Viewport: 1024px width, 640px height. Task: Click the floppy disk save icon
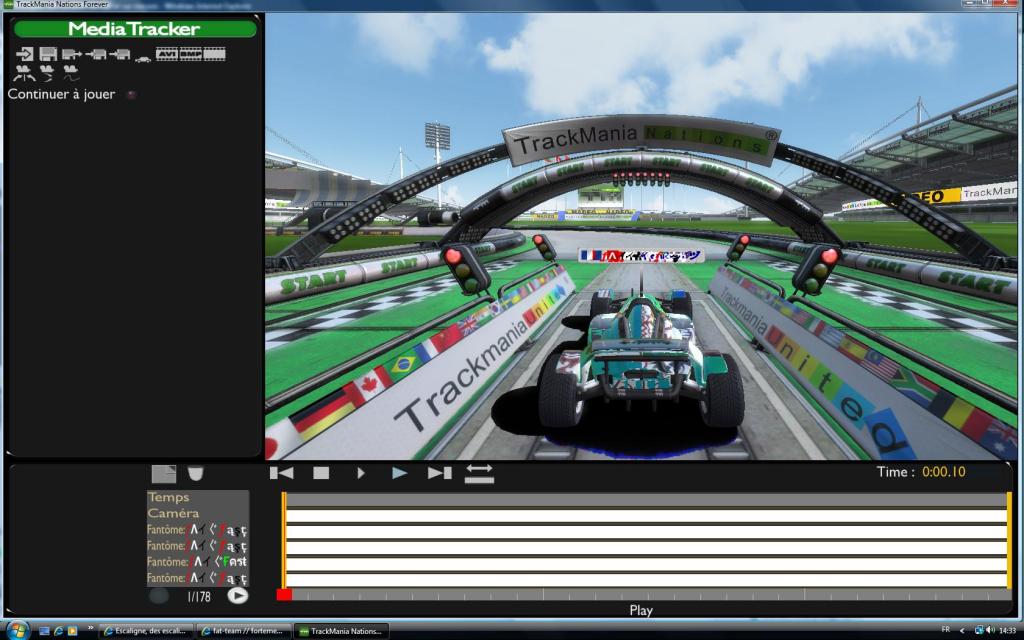tap(48, 54)
